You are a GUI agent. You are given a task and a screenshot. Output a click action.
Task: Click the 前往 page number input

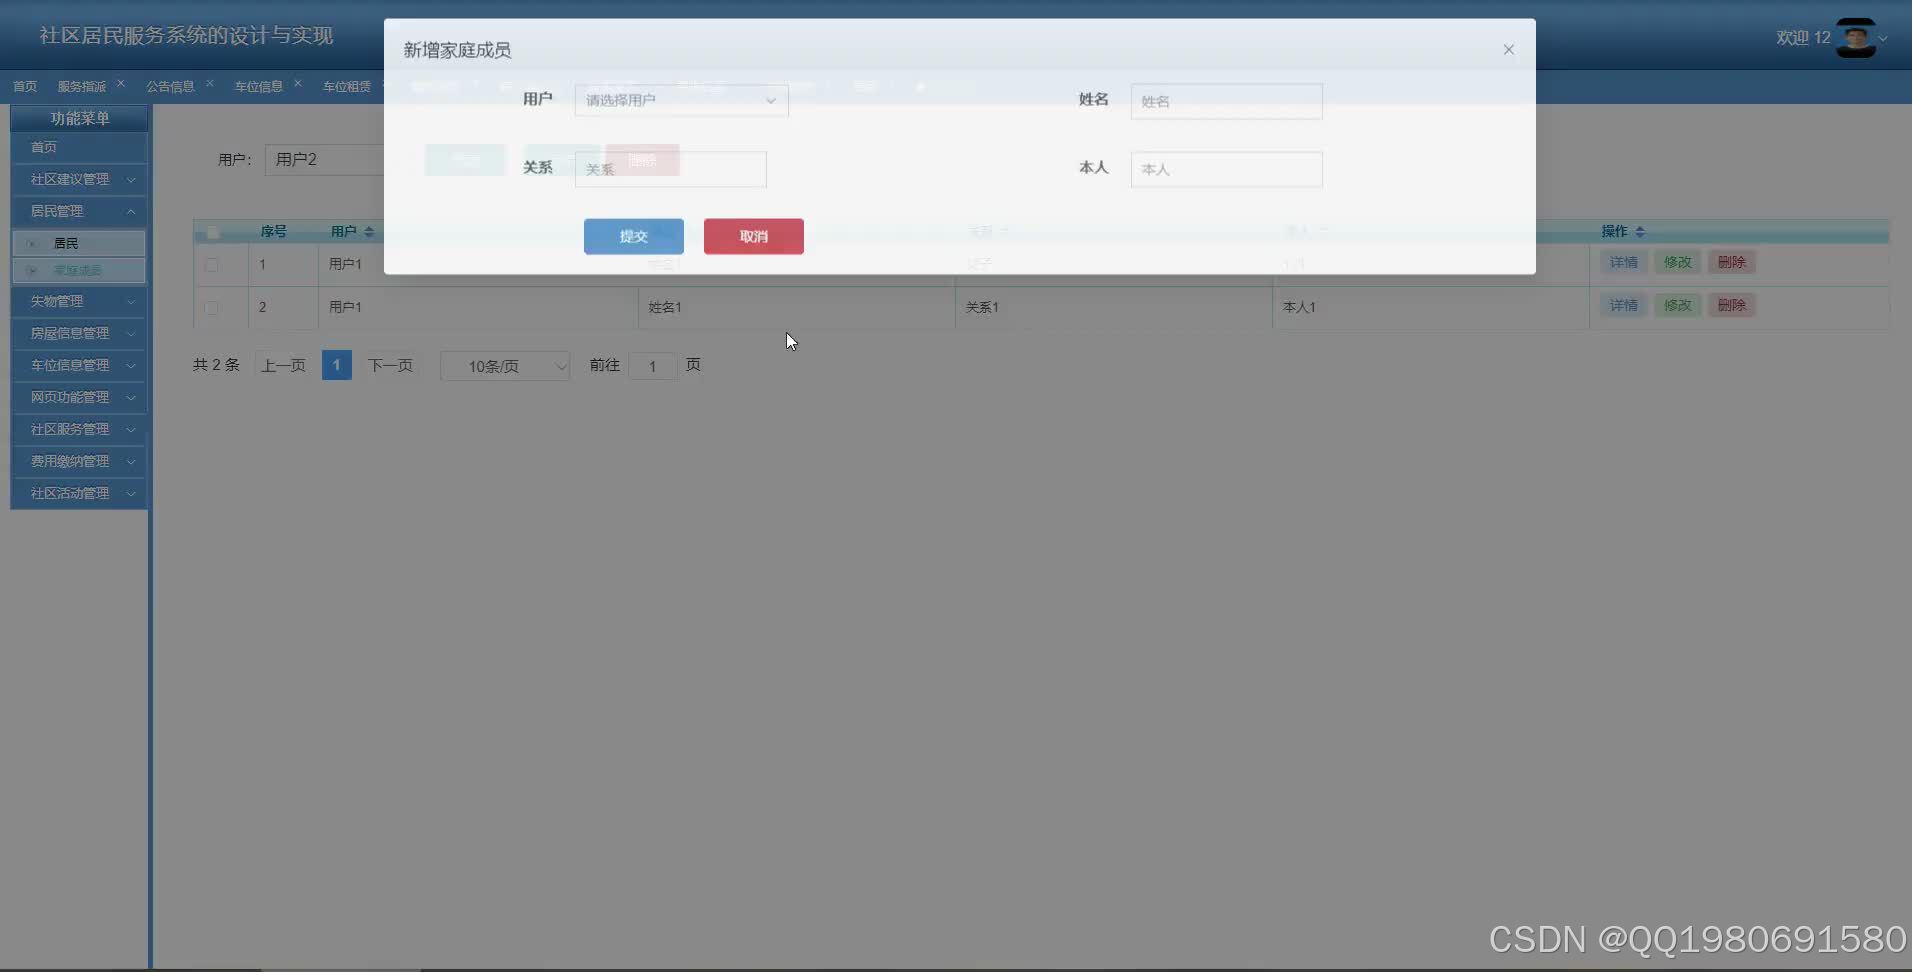[652, 366]
